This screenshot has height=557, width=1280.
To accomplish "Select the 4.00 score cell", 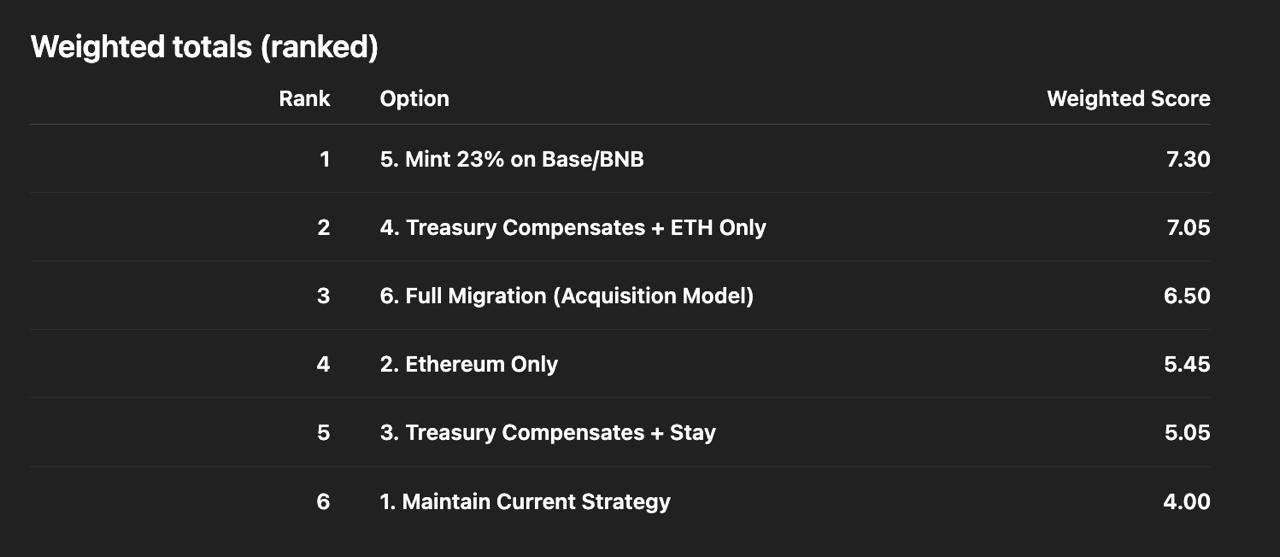I will click(1187, 501).
